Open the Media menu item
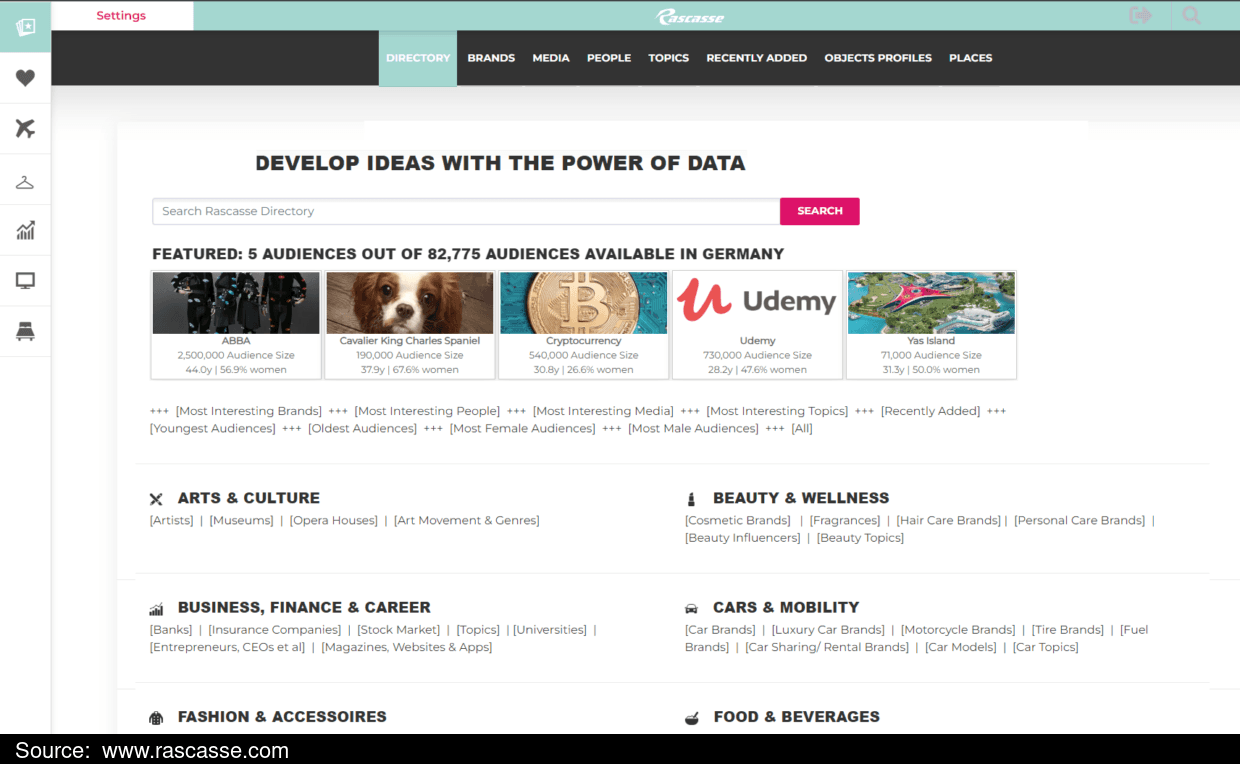This screenshot has height=764, width=1240. click(x=551, y=58)
